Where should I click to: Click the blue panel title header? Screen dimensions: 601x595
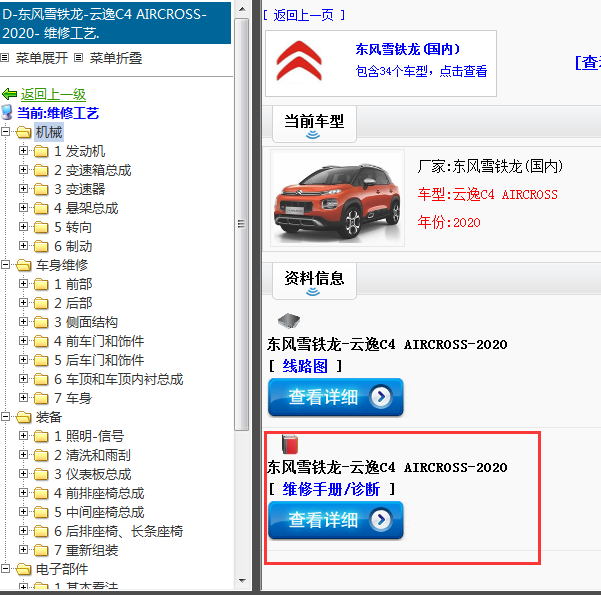tap(115, 23)
